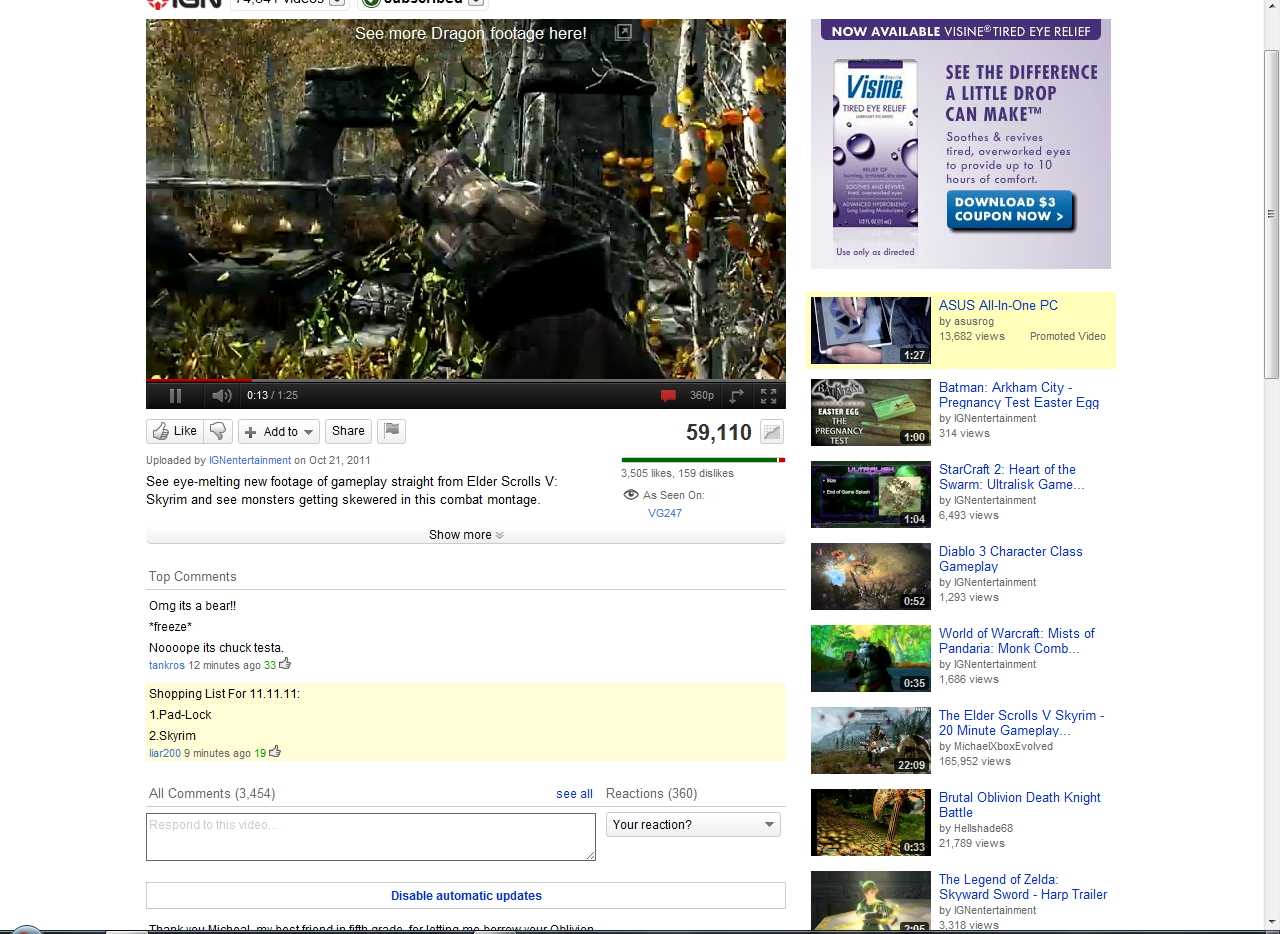Open the IGNentertainment uploader link
Image resolution: width=1280 pixels, height=934 pixels.
pyautogui.click(x=250, y=460)
